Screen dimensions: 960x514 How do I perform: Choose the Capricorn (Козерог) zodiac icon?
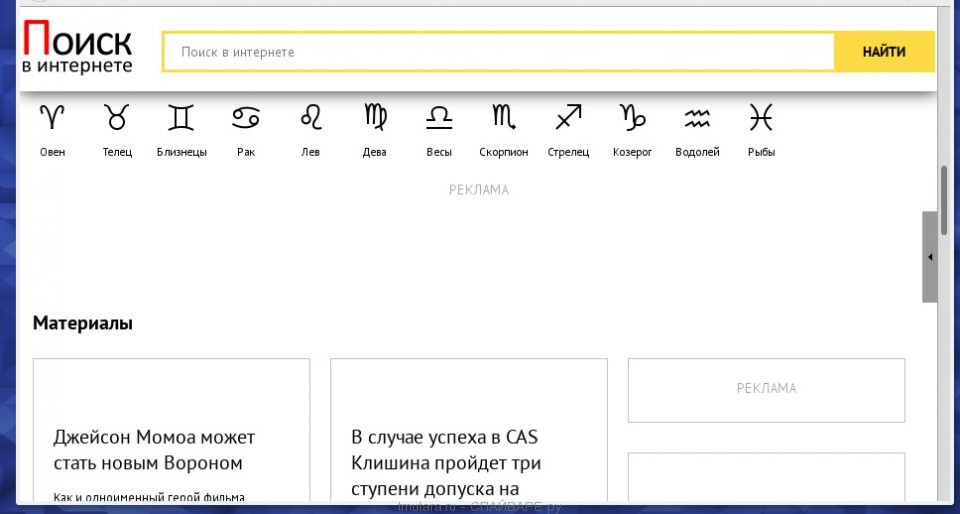click(632, 118)
